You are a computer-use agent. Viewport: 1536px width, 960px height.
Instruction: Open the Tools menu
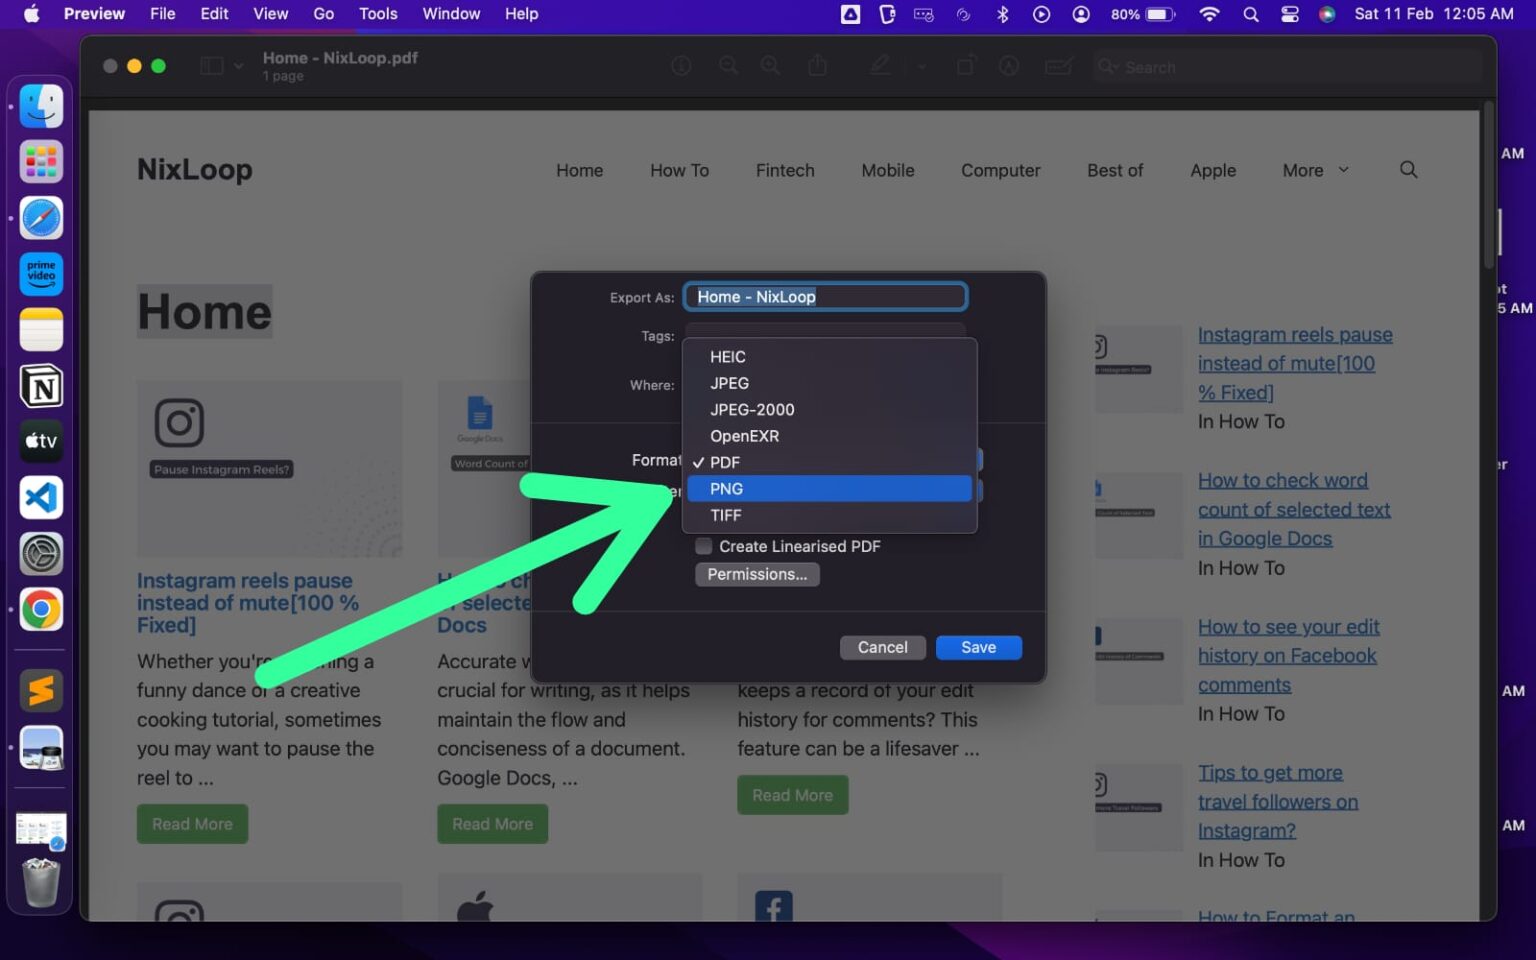point(378,14)
